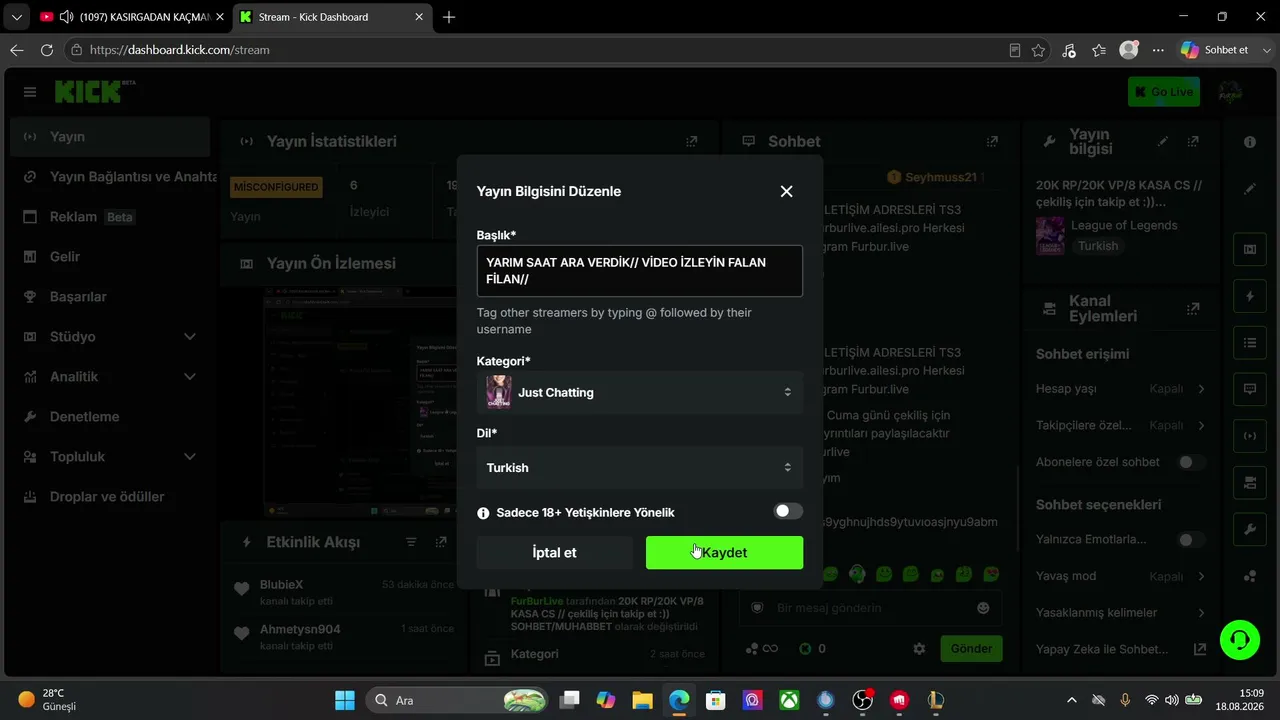The image size is (1280, 720).
Task: Expand the Stüdyo sidebar section
Action: [110, 336]
